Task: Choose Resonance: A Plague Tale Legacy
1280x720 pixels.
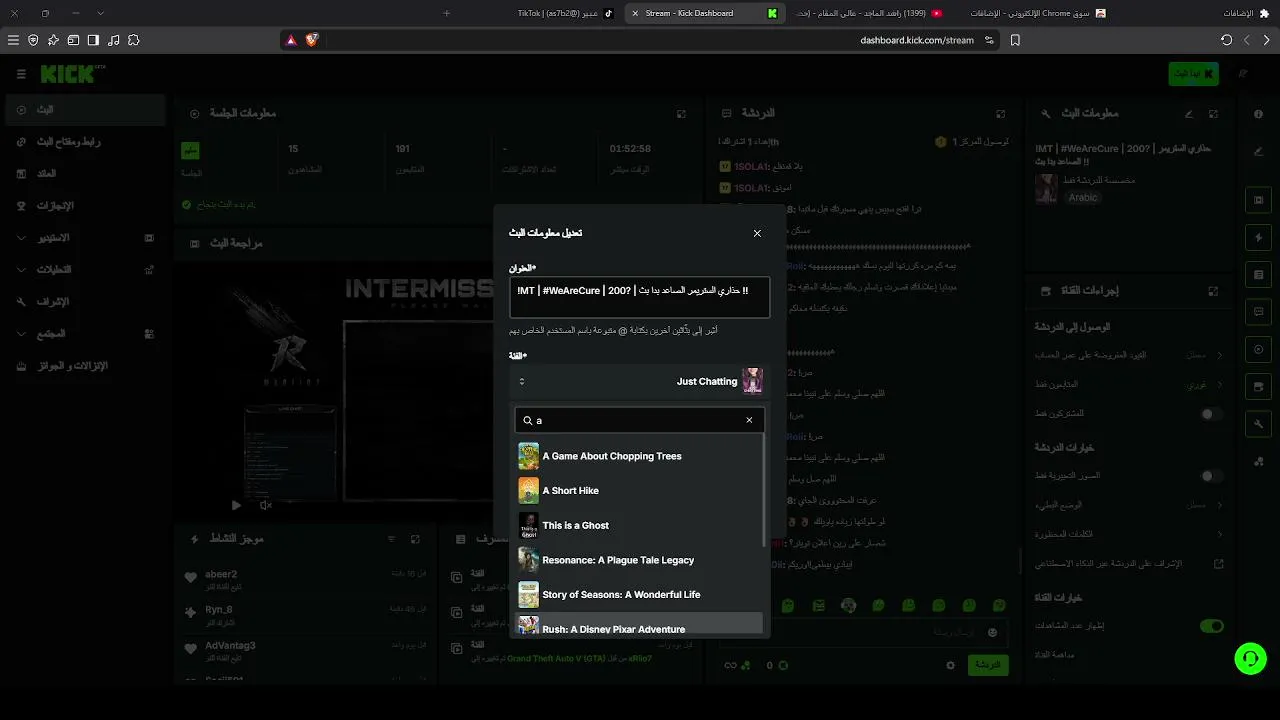Action: point(639,560)
